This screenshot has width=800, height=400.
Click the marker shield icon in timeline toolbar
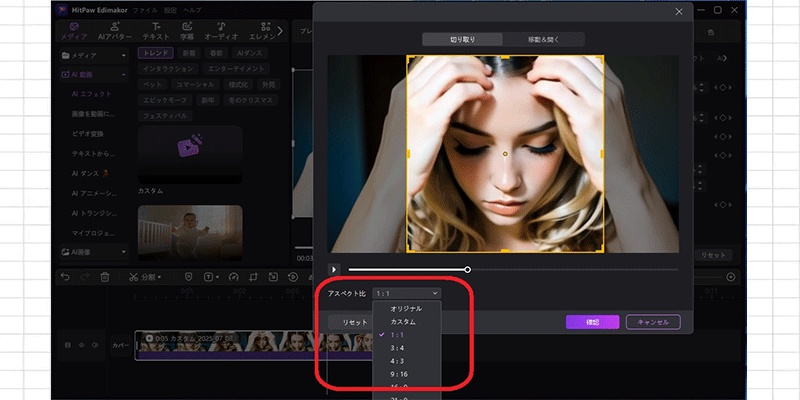pos(189,277)
